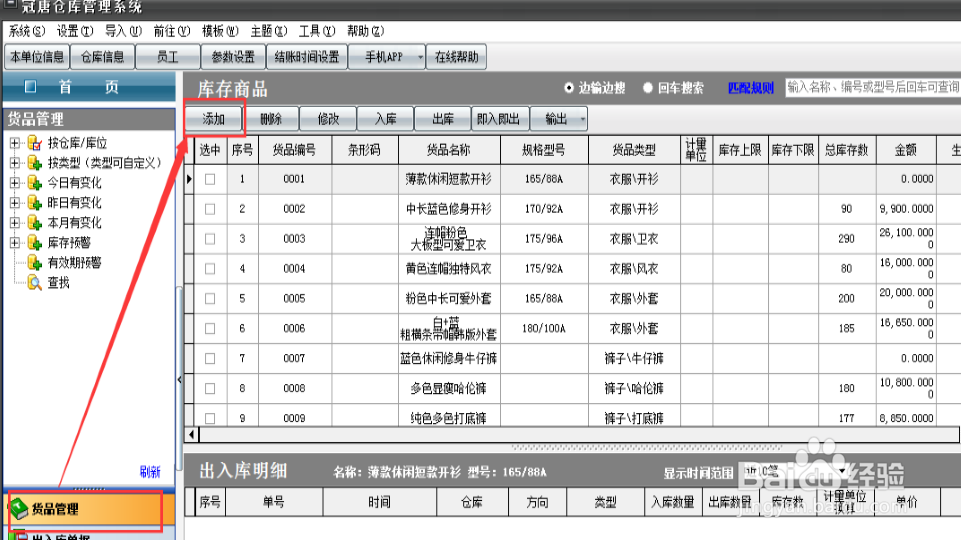This screenshot has height=540, width=961.
Task: Click the 本月有变化 folder icon
Action: (35, 222)
